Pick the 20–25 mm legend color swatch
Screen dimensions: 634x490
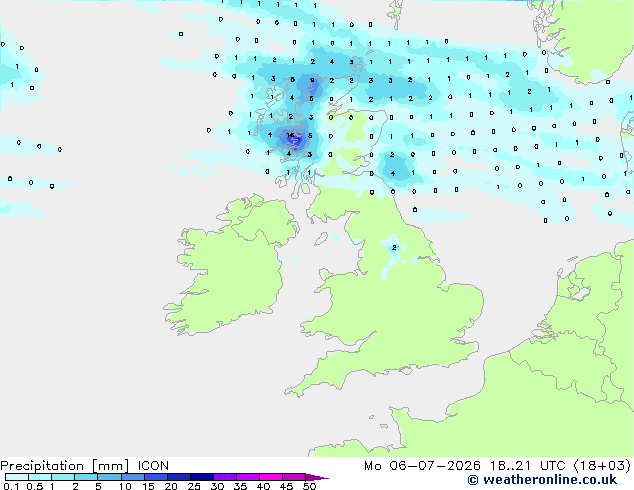pos(179,477)
